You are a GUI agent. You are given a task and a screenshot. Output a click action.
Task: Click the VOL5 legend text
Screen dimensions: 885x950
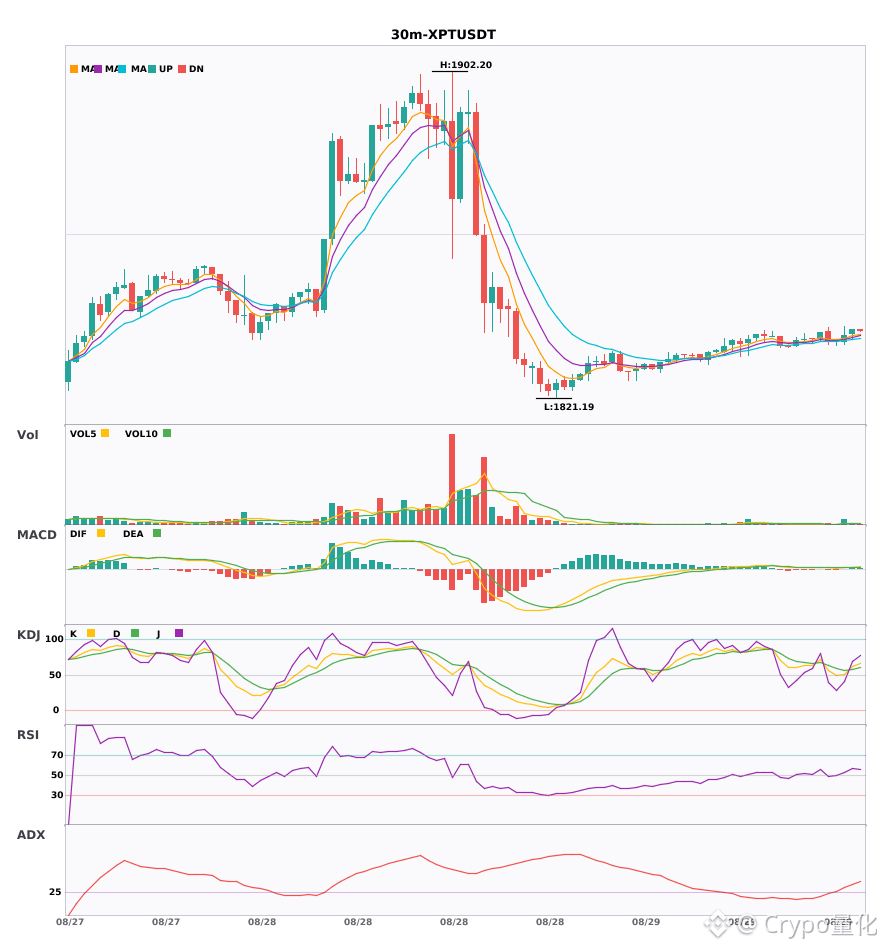(83, 434)
